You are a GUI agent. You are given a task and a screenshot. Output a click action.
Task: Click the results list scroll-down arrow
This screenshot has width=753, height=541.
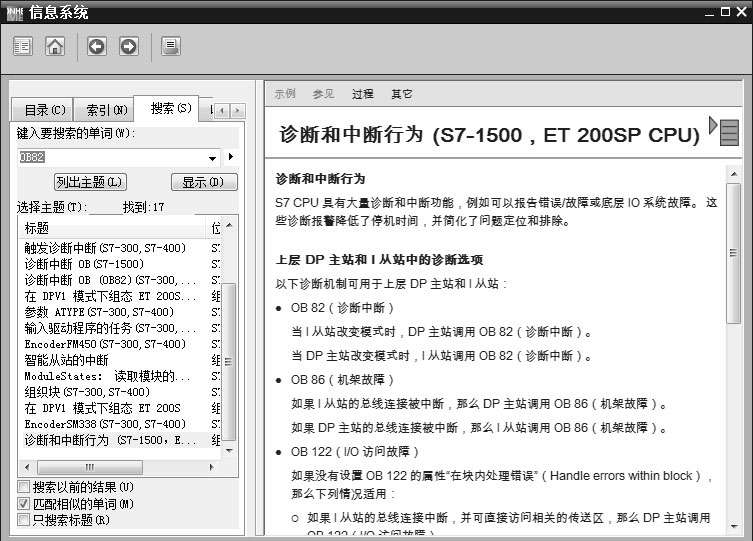point(229,451)
